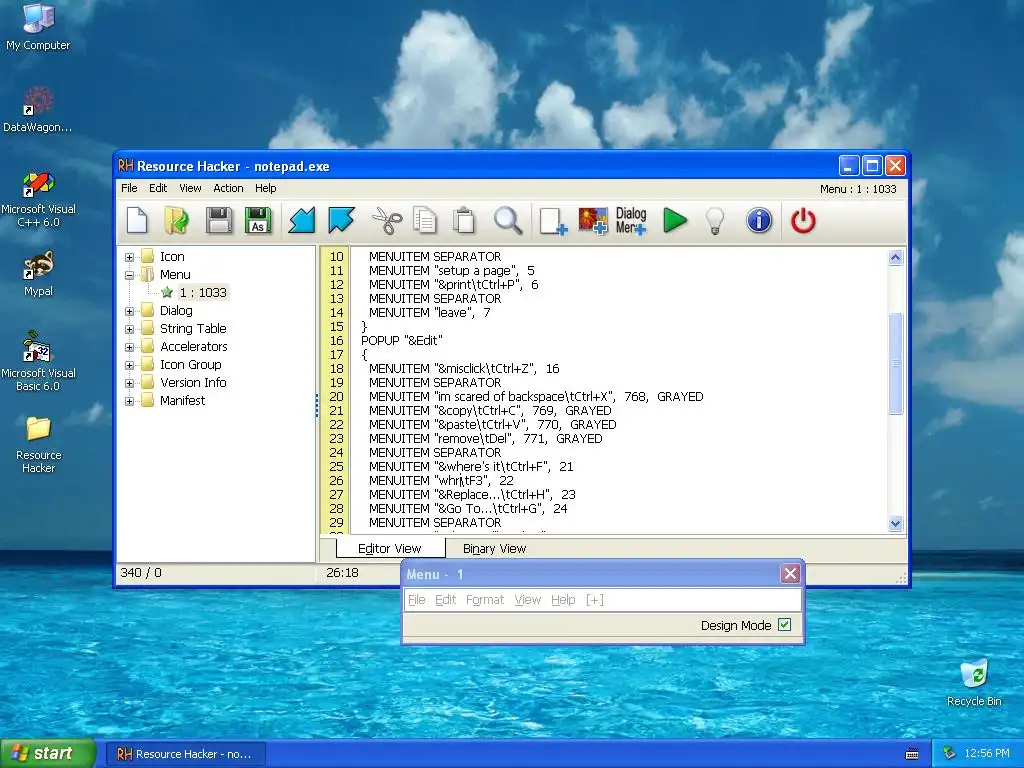Click the green Save As icon
The image size is (1024, 768).
[258, 220]
